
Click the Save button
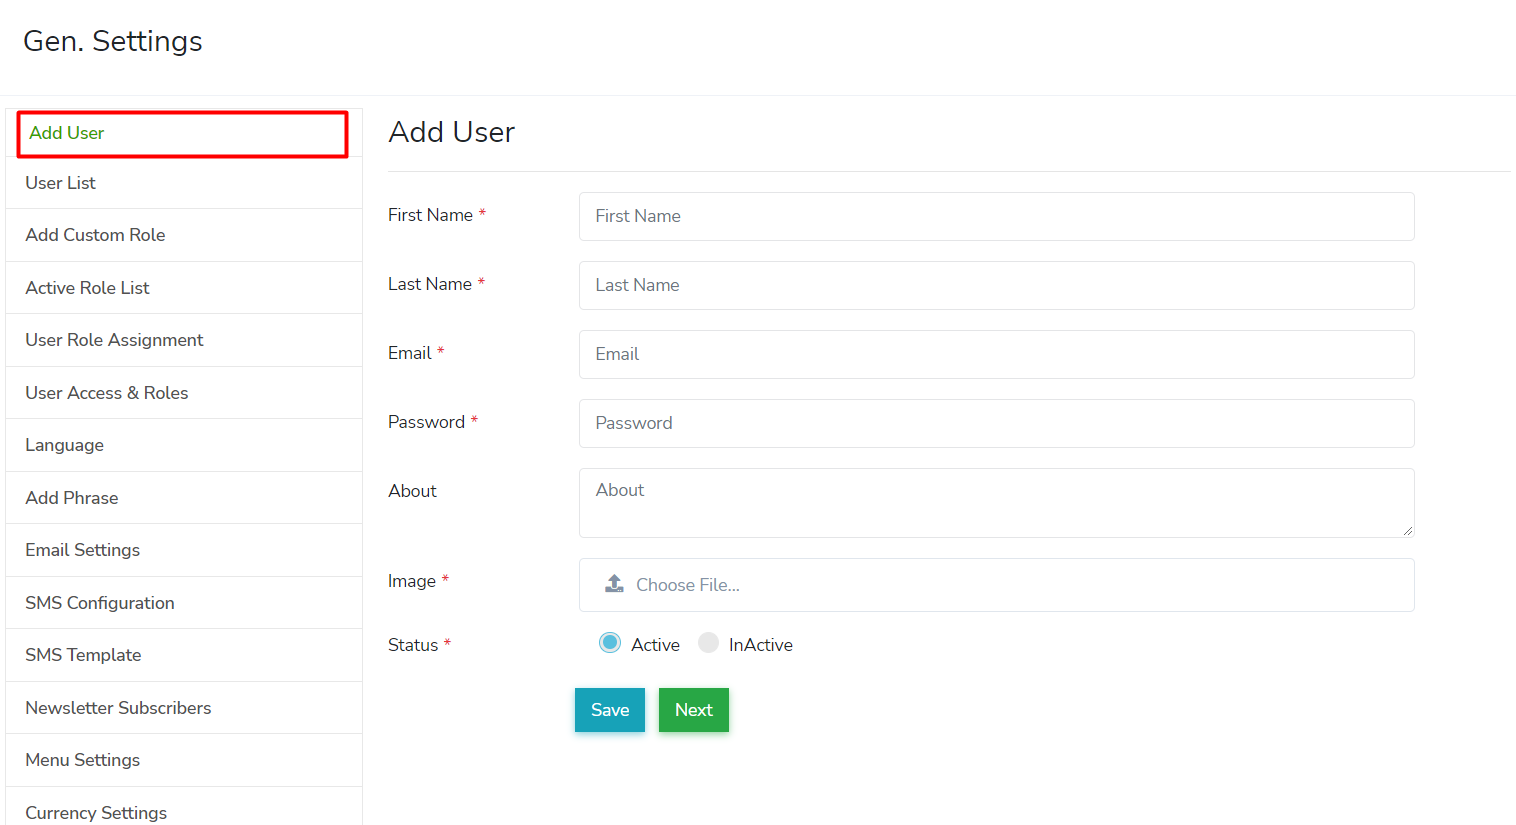pos(609,710)
